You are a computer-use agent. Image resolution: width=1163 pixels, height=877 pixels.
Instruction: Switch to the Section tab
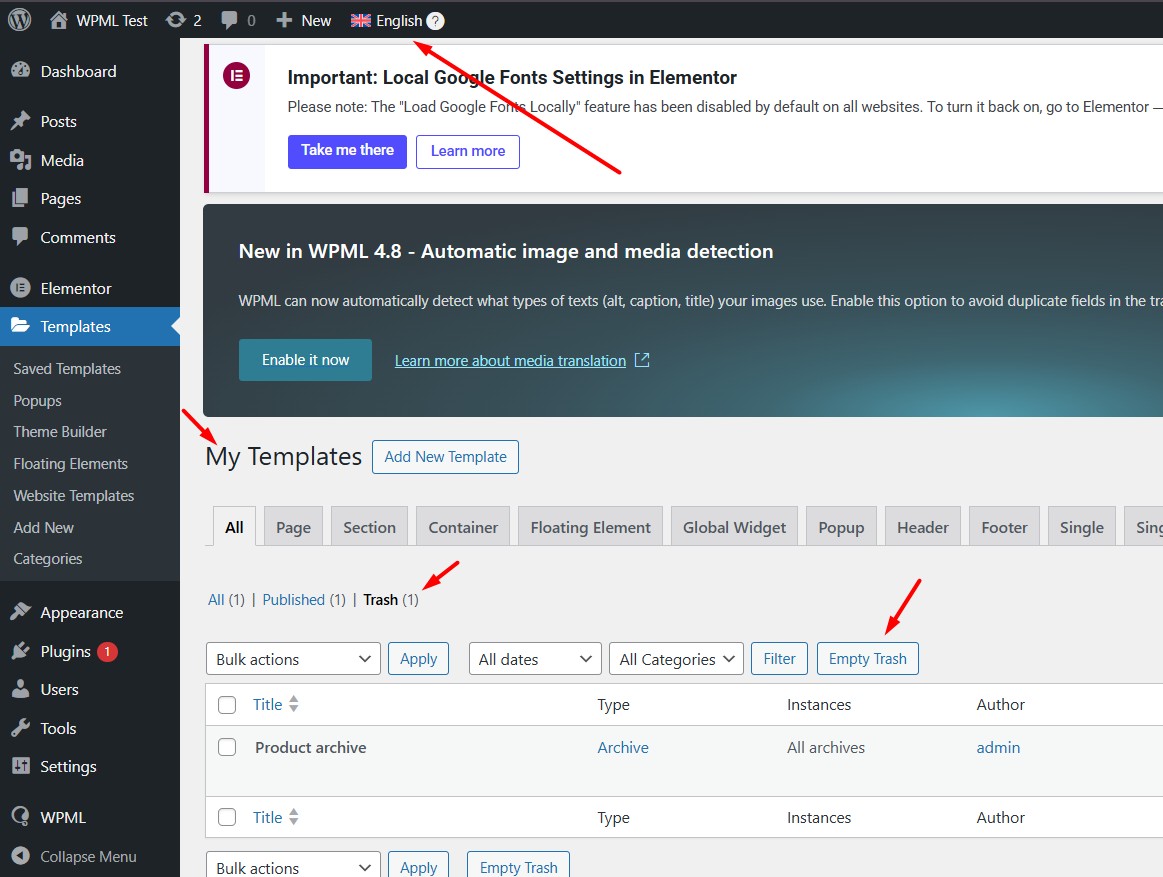point(369,527)
